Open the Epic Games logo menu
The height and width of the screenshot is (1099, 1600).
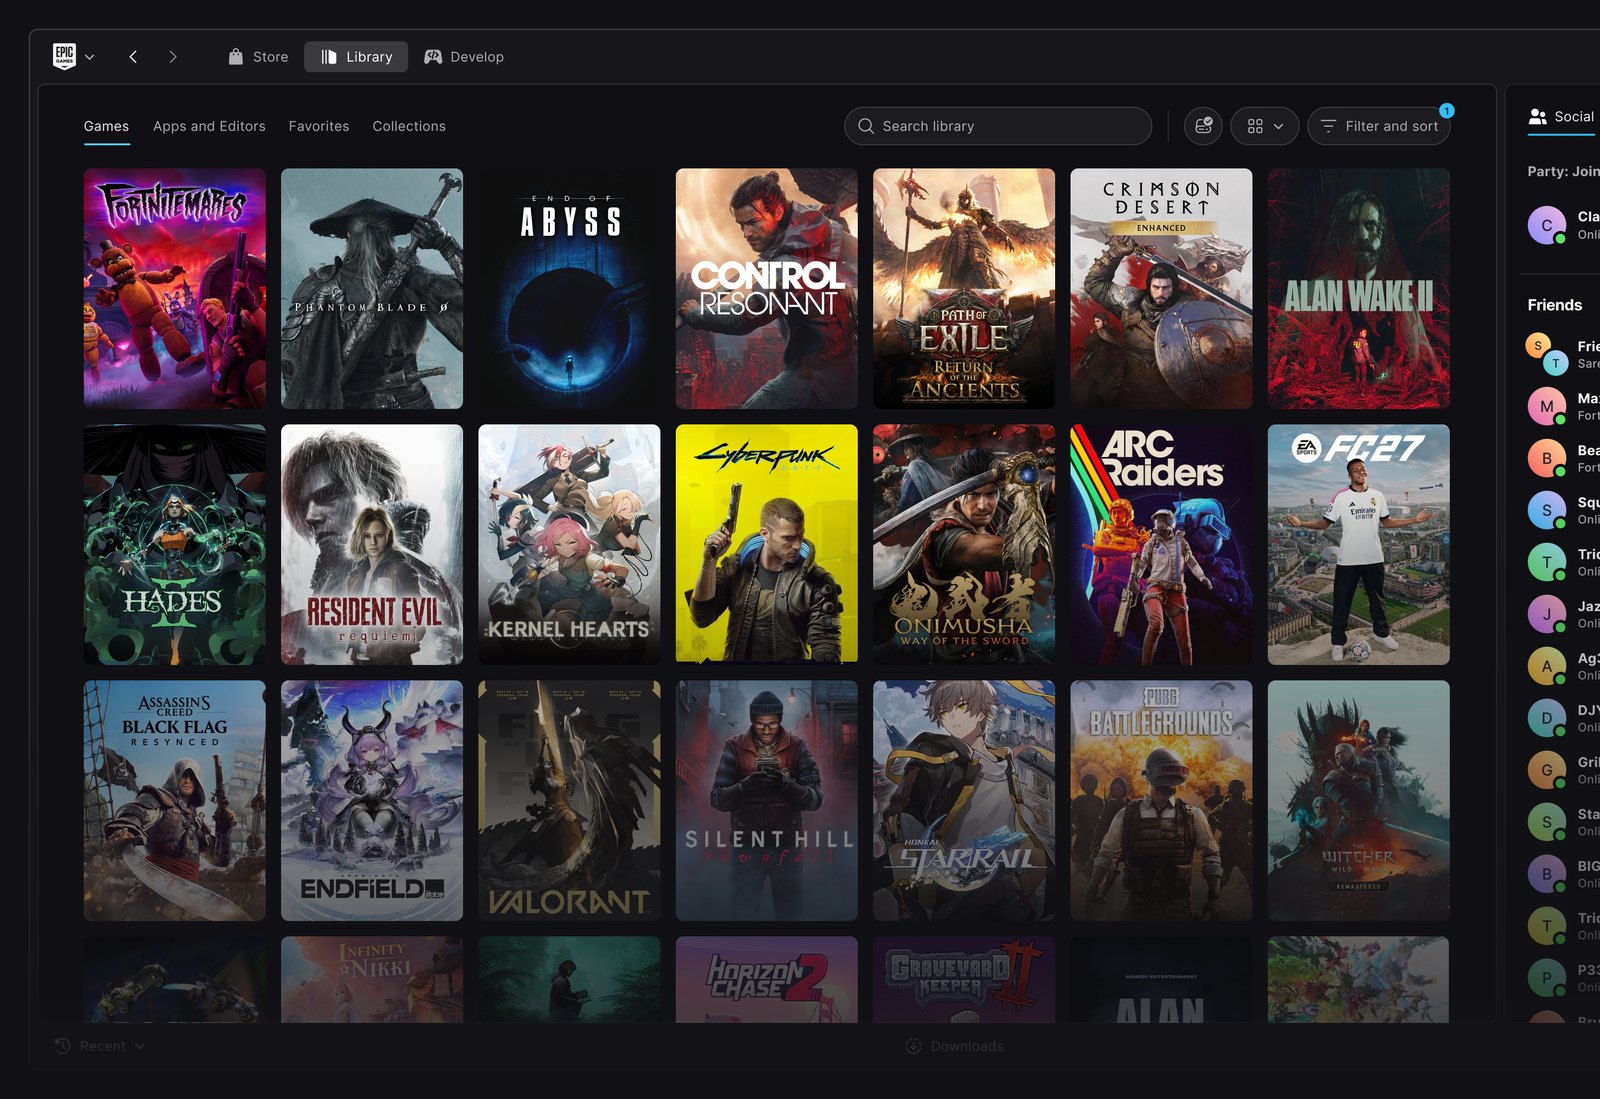(65, 57)
